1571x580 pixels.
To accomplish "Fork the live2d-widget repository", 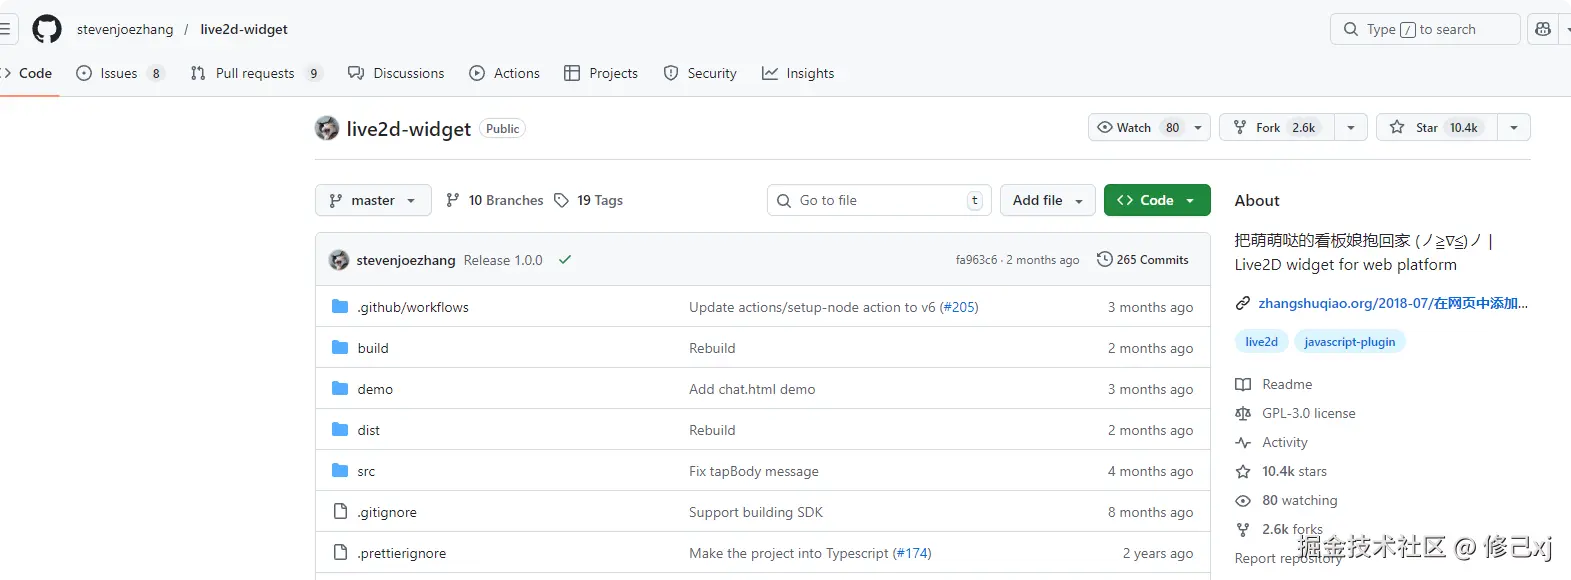I will pyautogui.click(x=1277, y=127).
